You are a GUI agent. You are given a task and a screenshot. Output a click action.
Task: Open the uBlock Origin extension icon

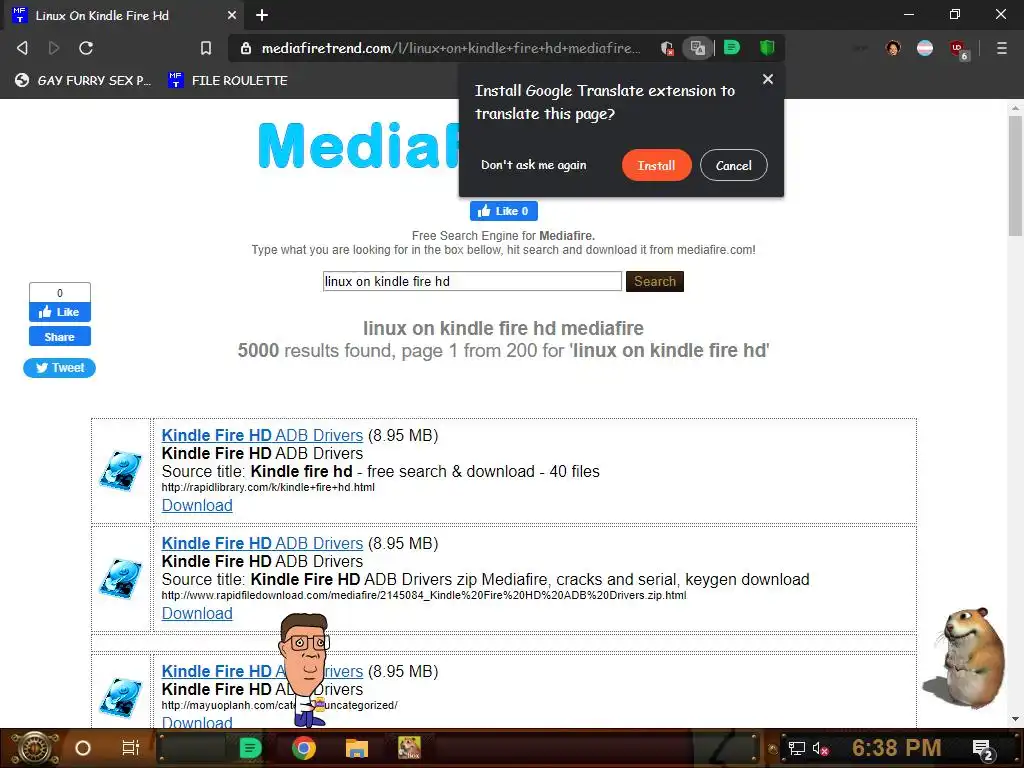(958, 49)
